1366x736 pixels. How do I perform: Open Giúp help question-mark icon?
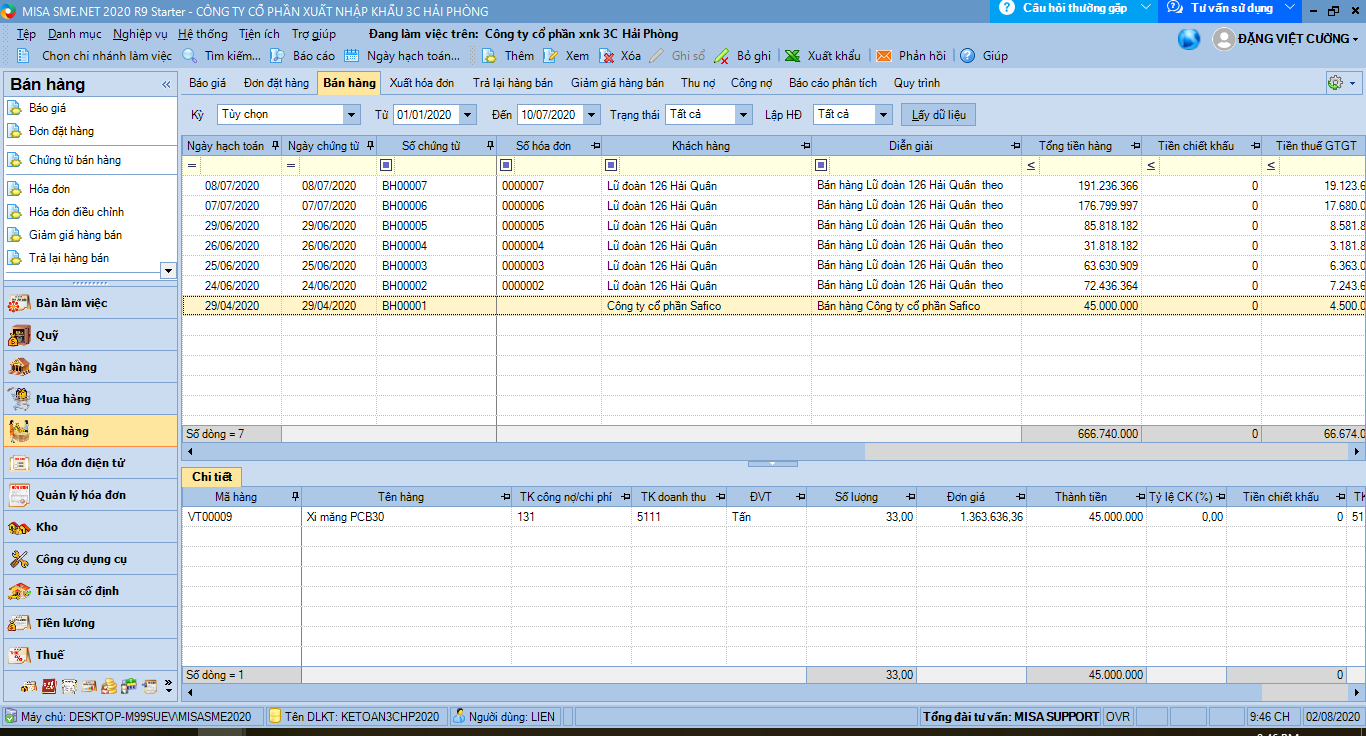(x=967, y=56)
